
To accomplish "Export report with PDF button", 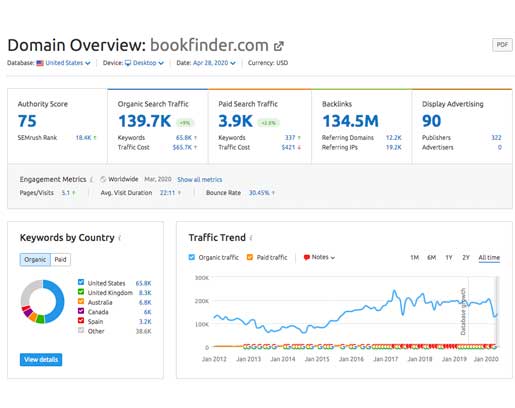I will click(x=502, y=45).
